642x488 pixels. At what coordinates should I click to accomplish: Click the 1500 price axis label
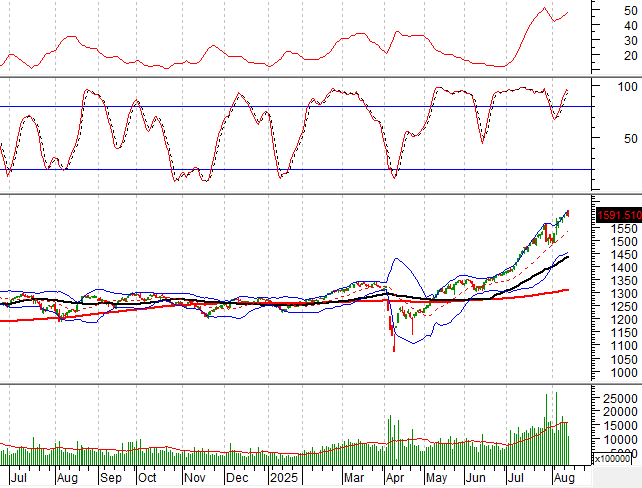coord(624,242)
